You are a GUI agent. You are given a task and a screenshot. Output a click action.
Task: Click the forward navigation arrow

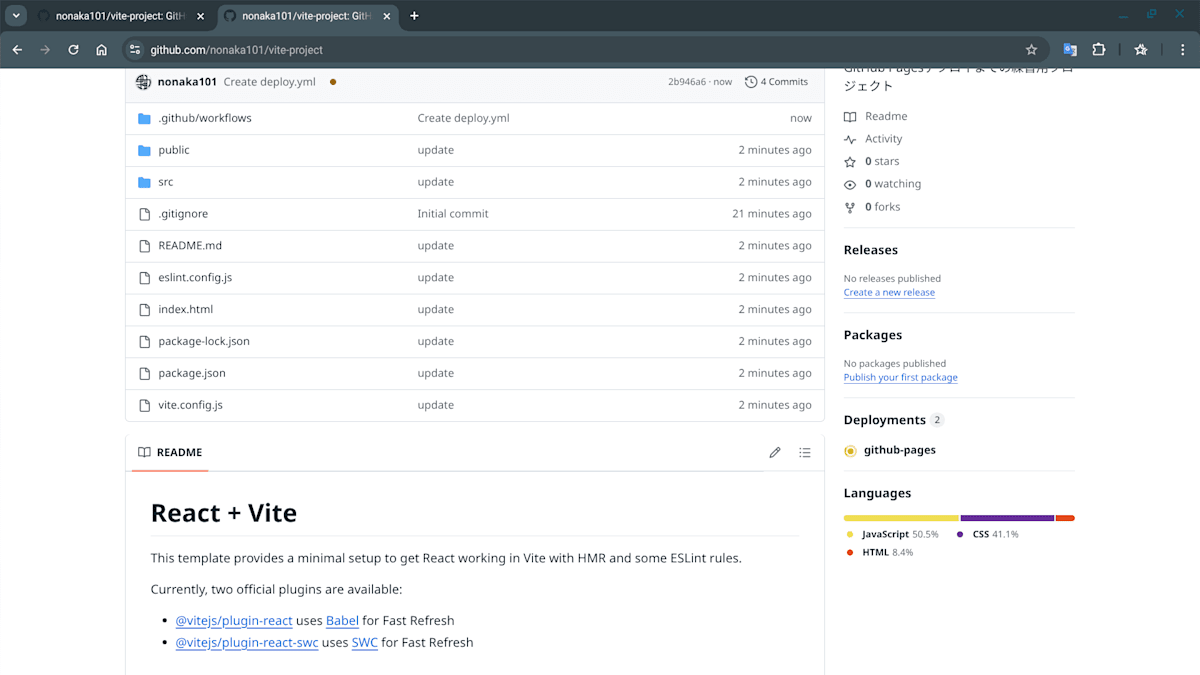45,49
